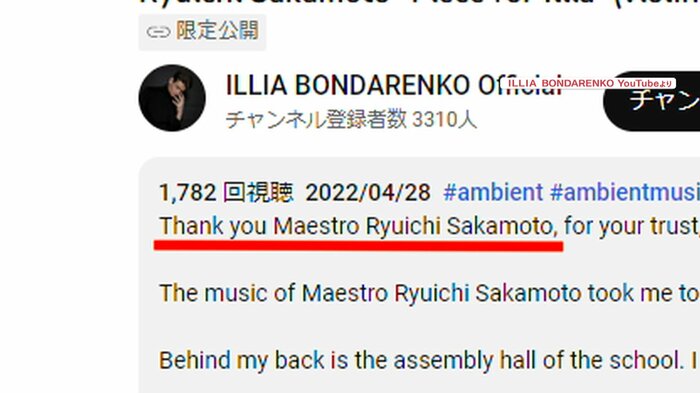
Task: Click the red underline below Ryuichi Sakamoto
Action: pos(358,246)
